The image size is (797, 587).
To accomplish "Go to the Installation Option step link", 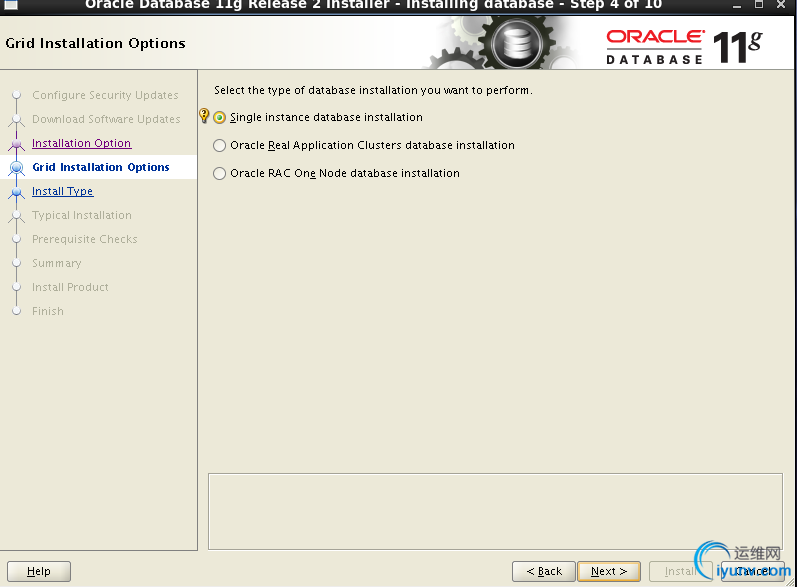I will point(81,143).
